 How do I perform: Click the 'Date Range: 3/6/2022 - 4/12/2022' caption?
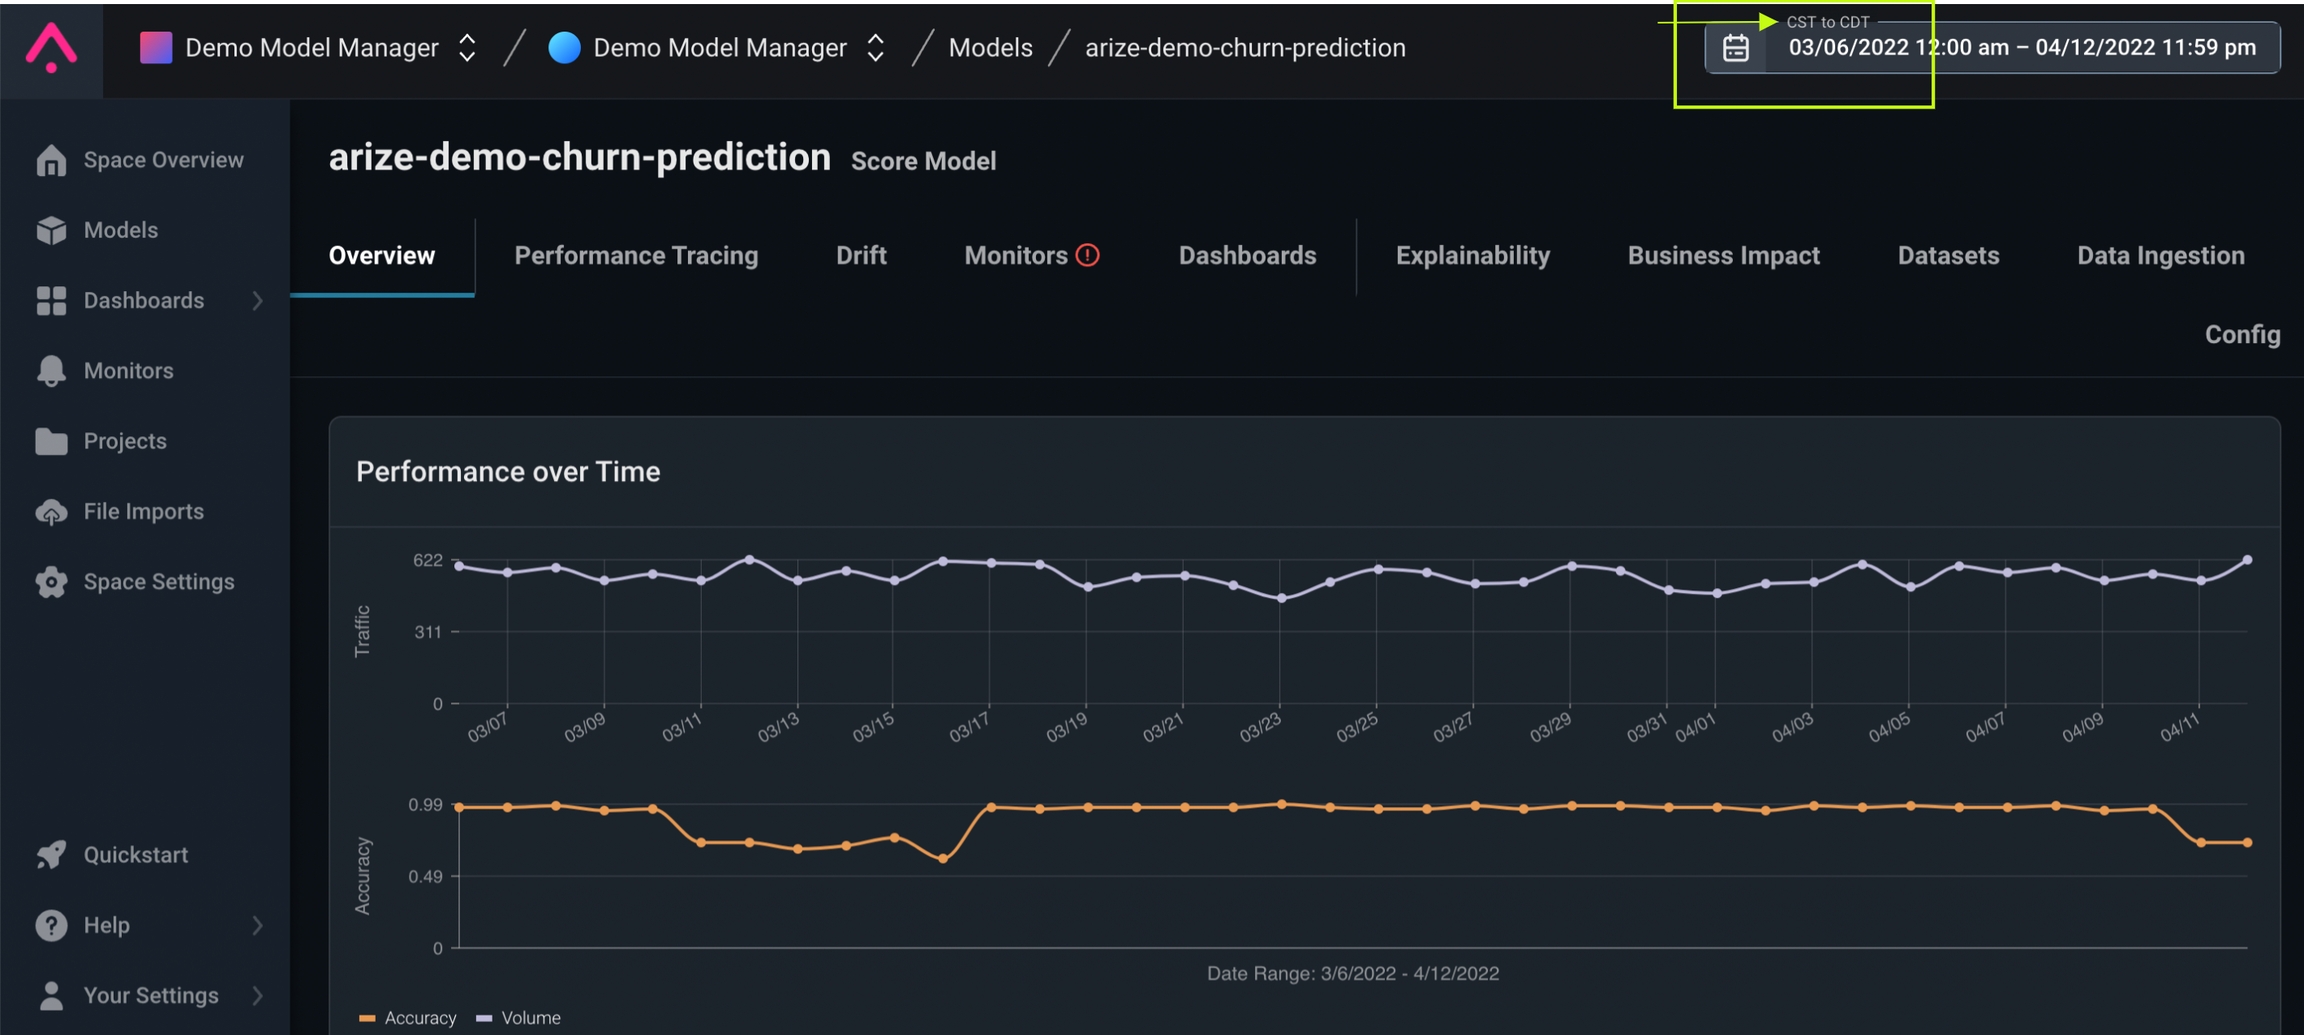click(1353, 974)
